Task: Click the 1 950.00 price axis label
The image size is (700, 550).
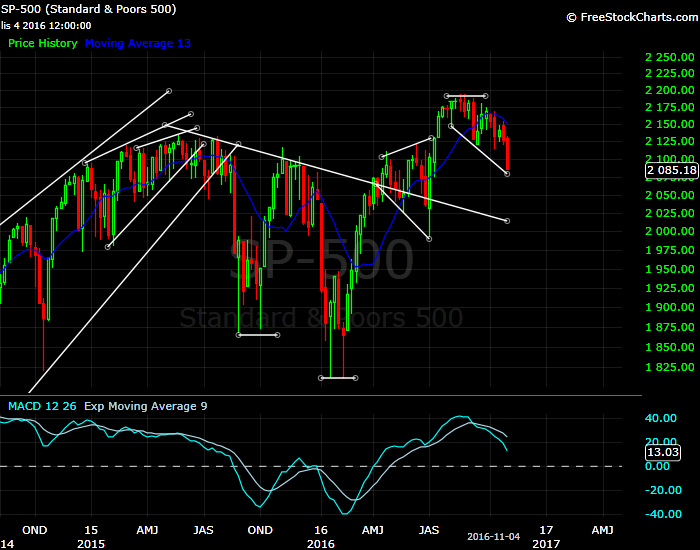Action: [670, 269]
